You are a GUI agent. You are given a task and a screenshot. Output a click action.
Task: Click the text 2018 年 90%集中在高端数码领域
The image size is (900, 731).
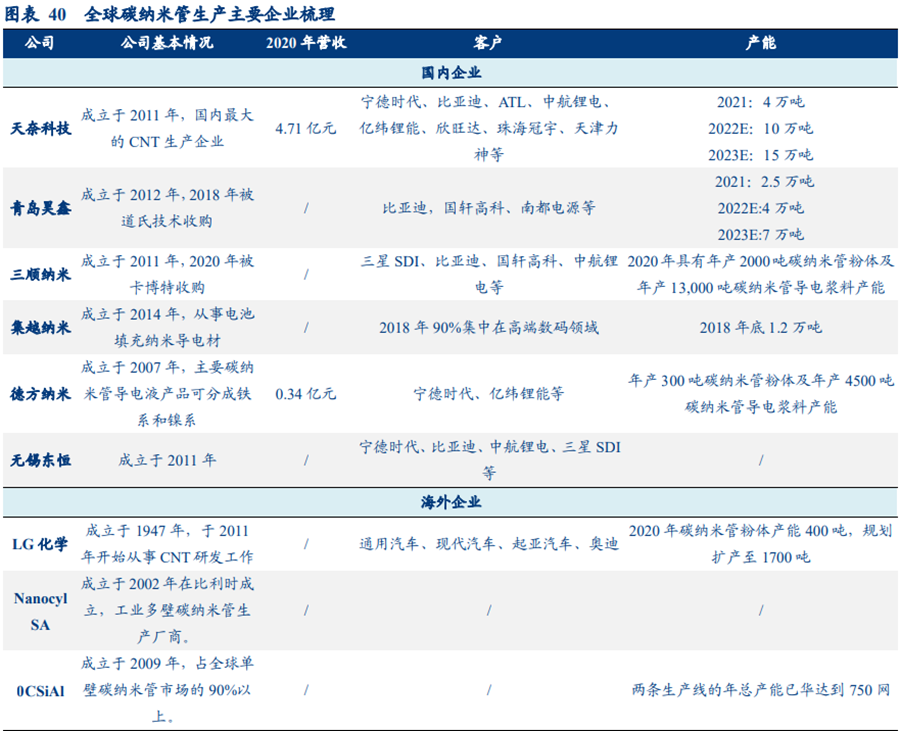coord(489,328)
